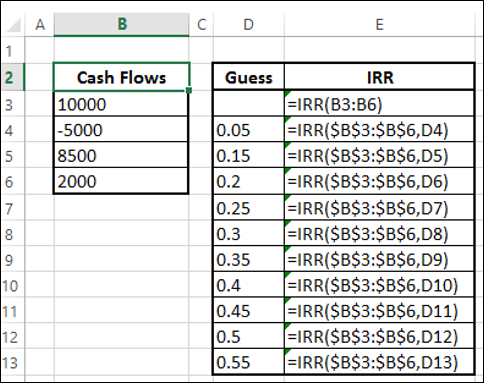Select column D header

pos(249,24)
